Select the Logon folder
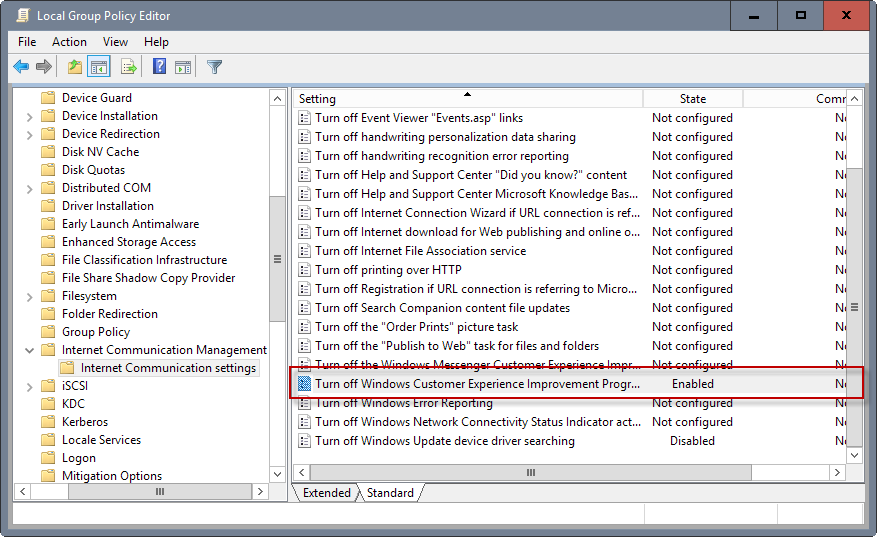Viewport: 877px width, 537px height. 79,458
